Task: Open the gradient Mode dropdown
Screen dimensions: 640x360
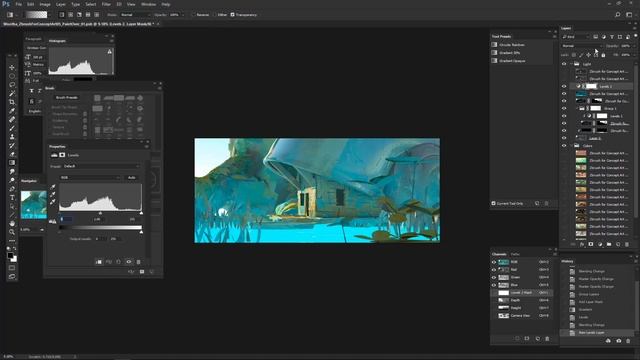Action: click(x=136, y=15)
